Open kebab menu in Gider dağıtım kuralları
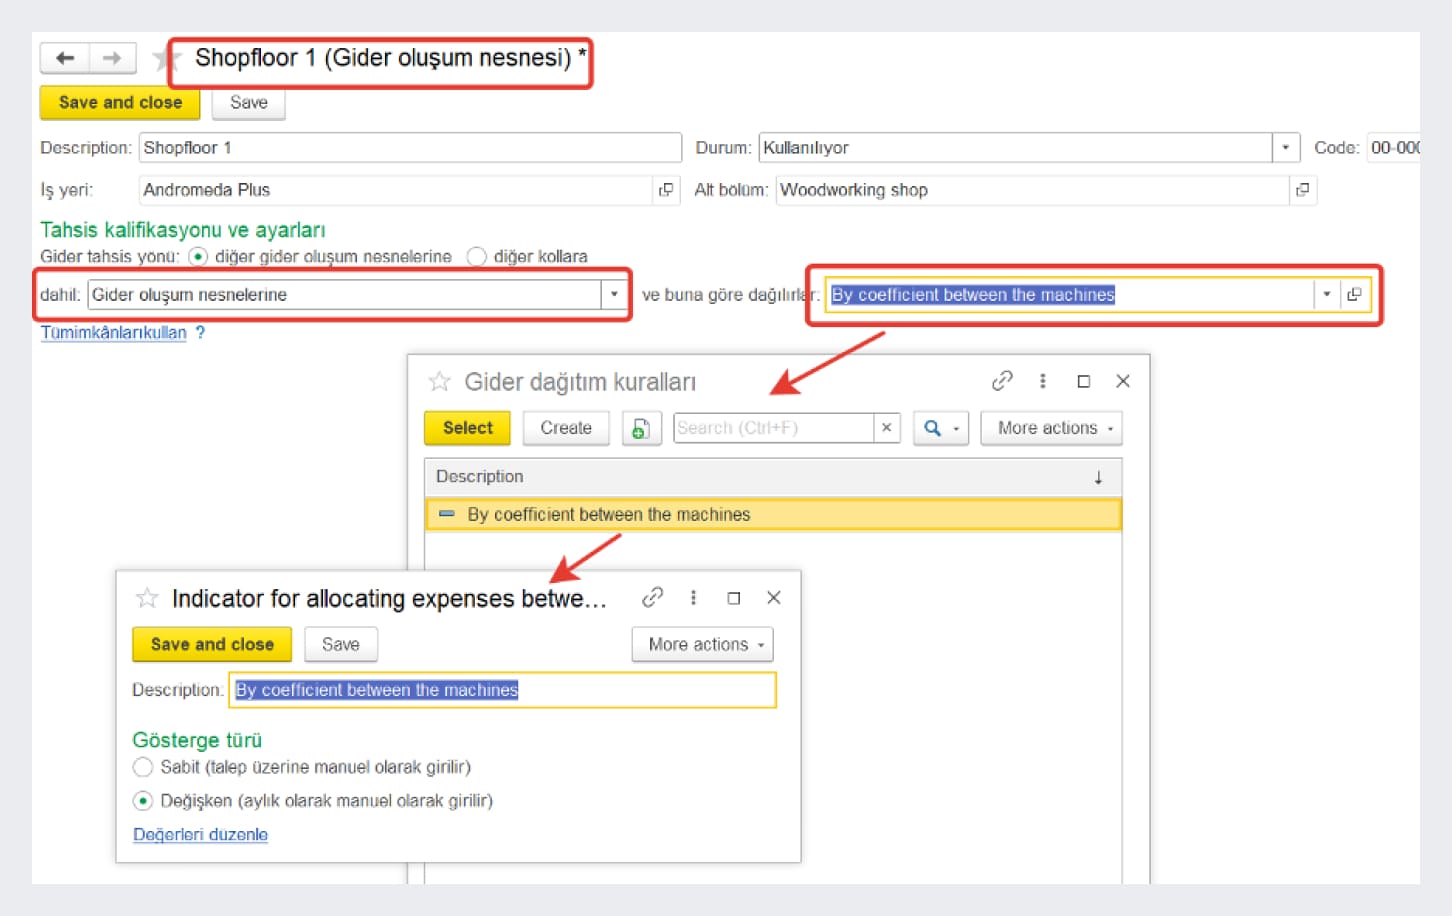Viewport: 1452px width, 916px height. [x=1043, y=381]
